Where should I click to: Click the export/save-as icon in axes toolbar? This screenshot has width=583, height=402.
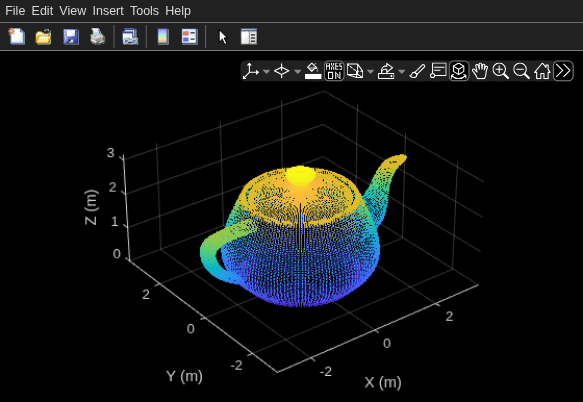[386, 71]
